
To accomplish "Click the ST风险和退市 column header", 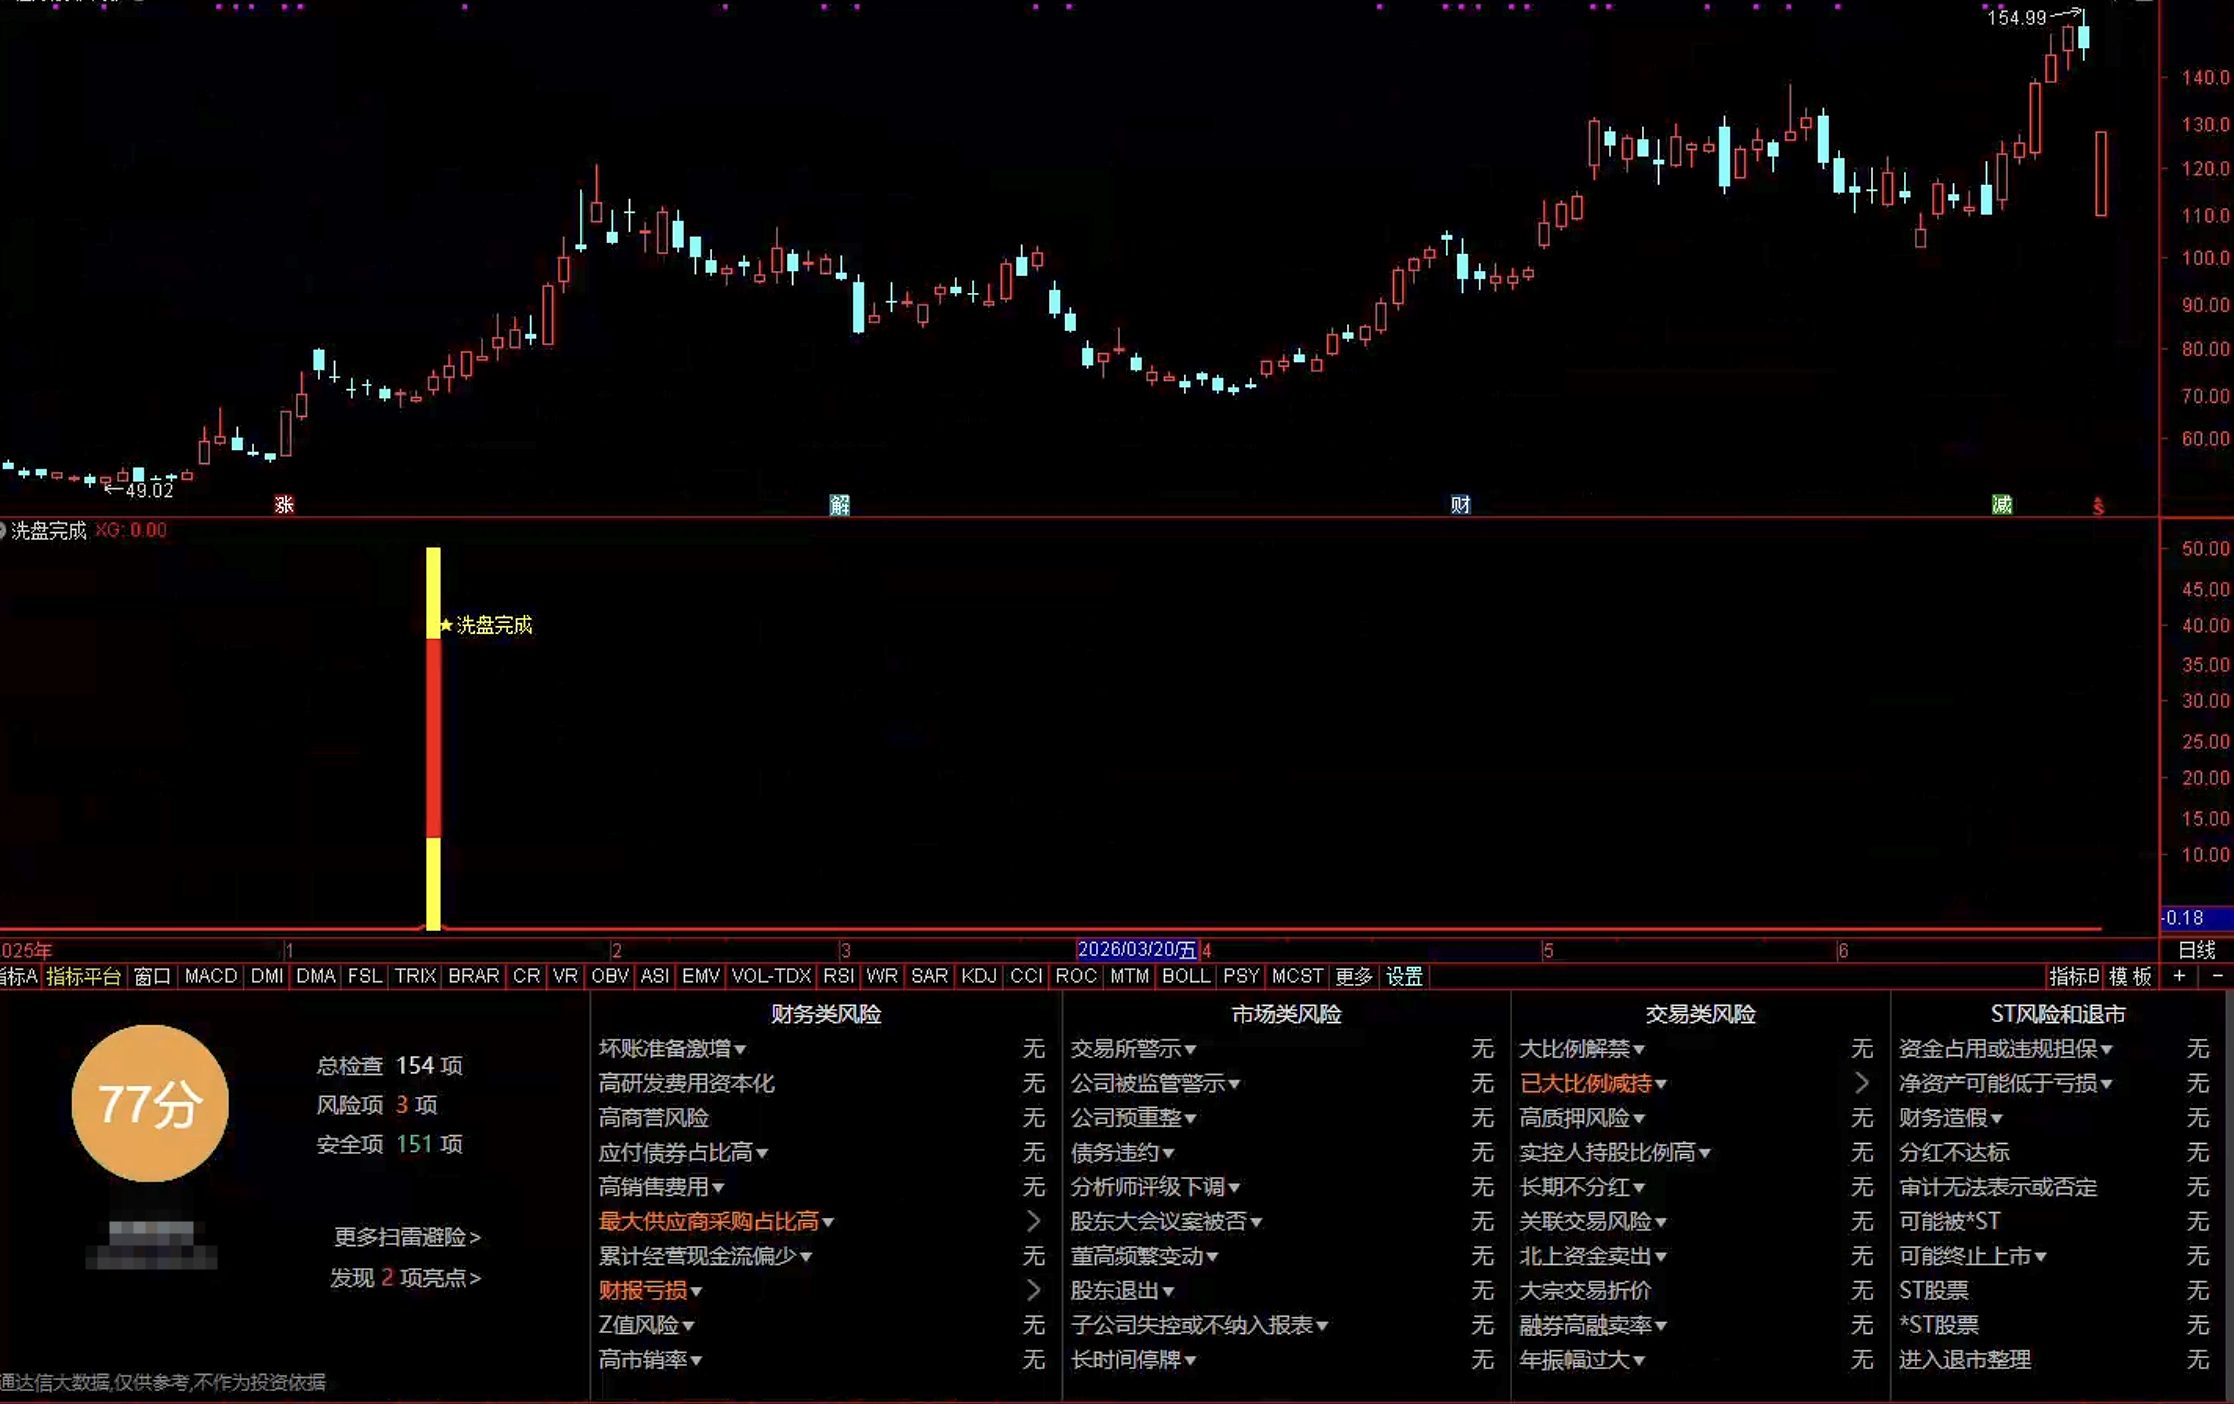I will 2057,1014.
